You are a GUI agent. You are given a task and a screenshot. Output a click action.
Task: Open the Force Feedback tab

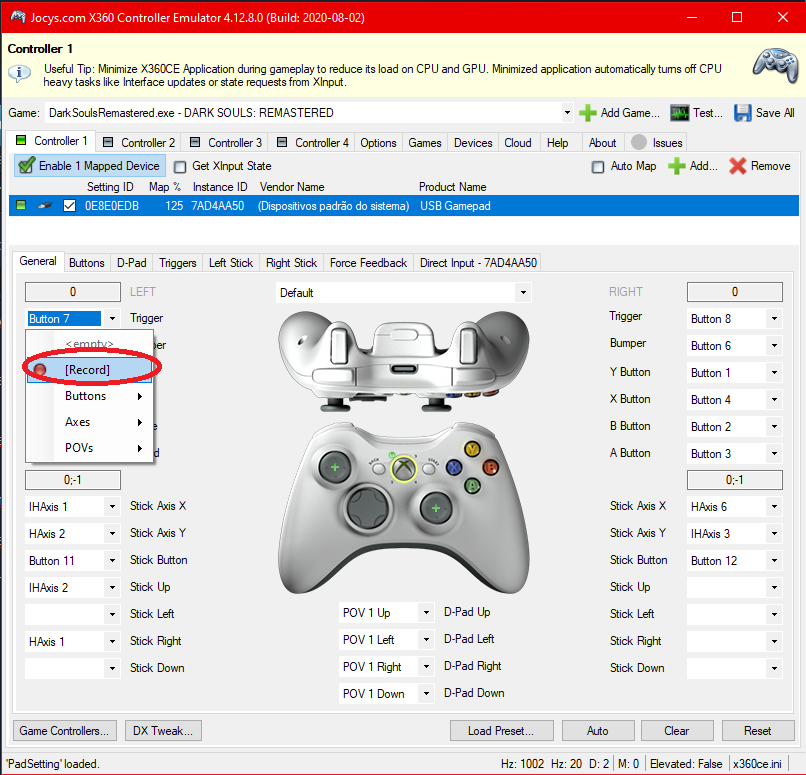click(368, 263)
